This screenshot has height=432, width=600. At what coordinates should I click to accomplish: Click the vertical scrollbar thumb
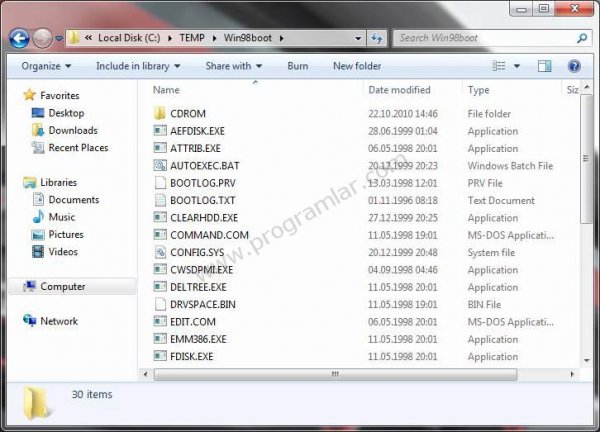[587, 159]
